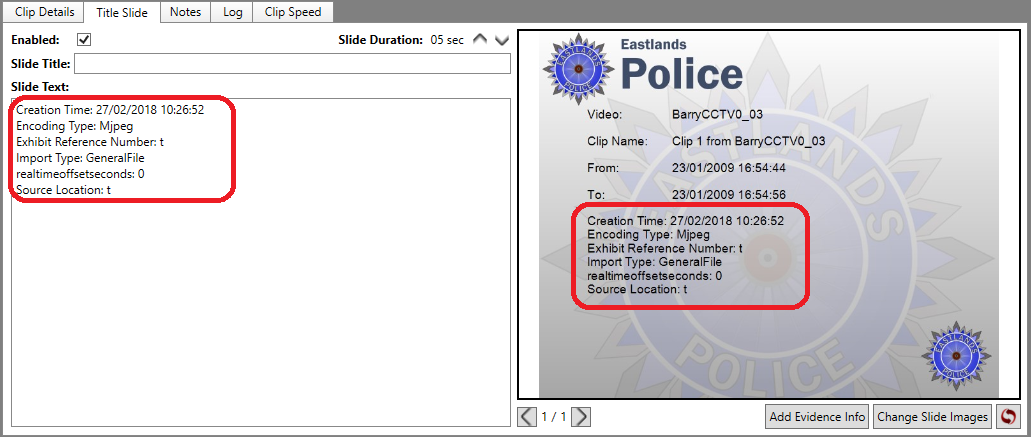The height and width of the screenshot is (437, 1031).
Task: Click the 'Police' heading in preview
Action: click(683, 74)
